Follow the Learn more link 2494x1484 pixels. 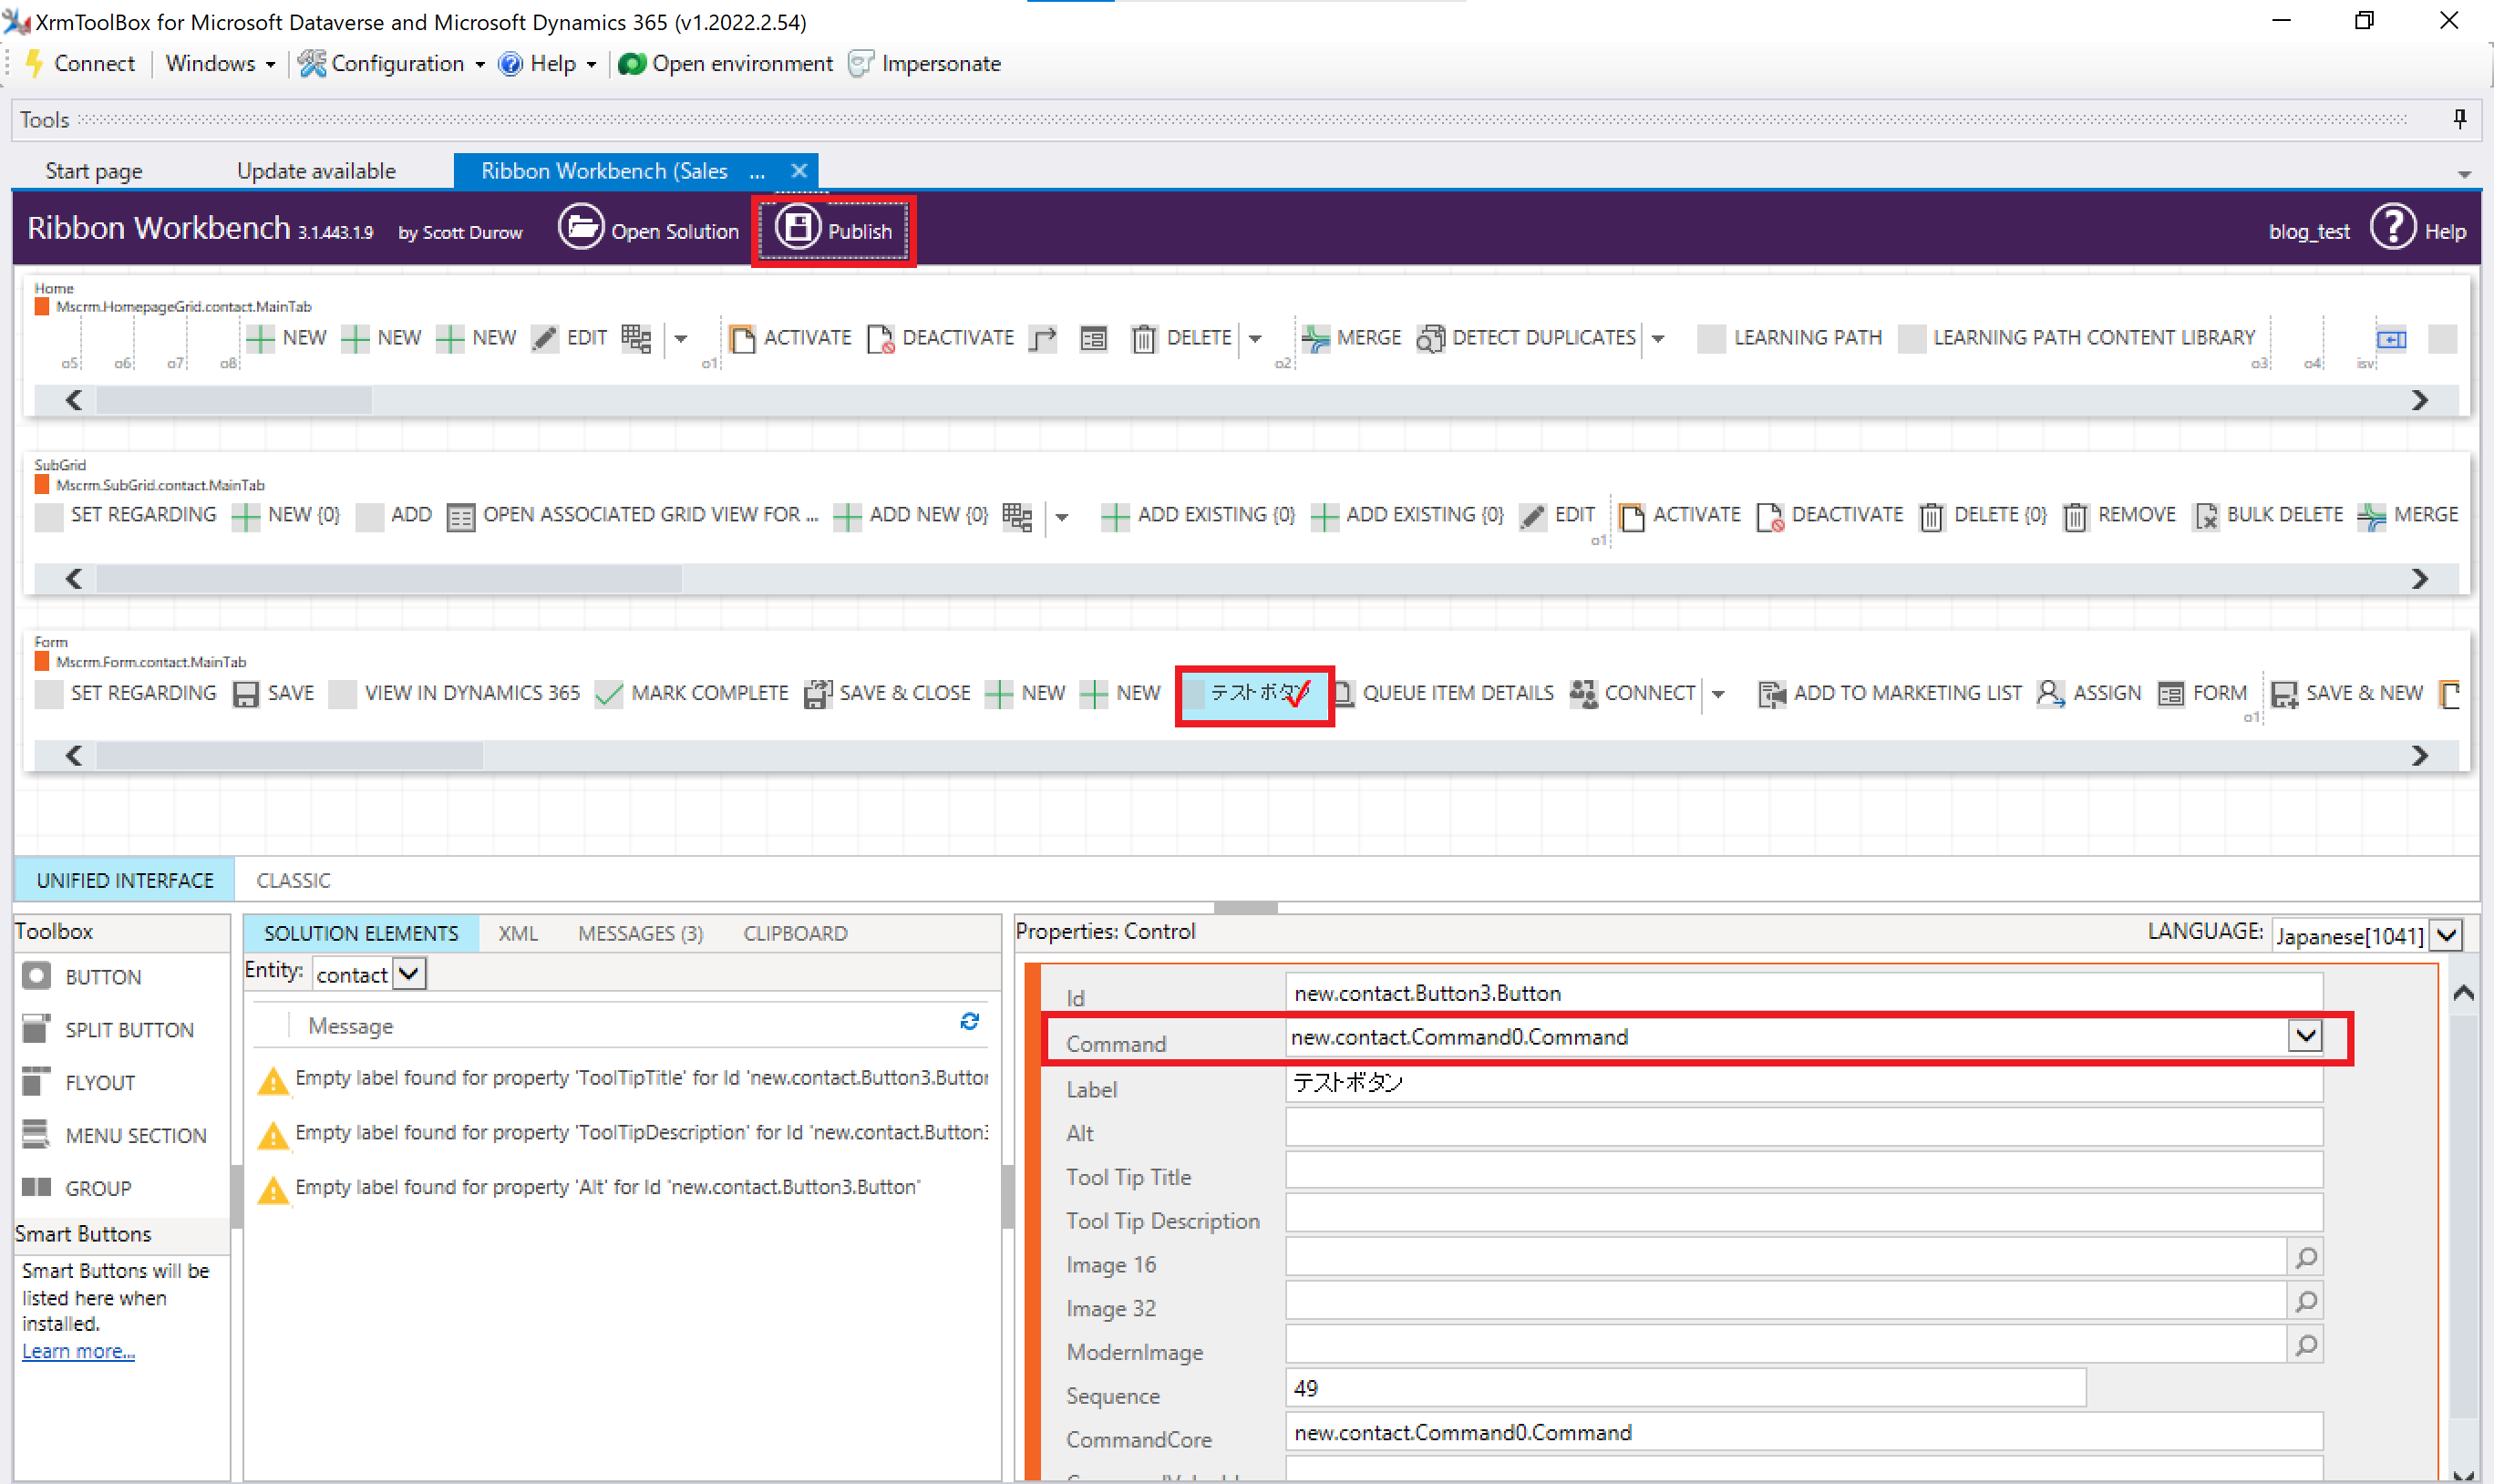(x=78, y=1351)
